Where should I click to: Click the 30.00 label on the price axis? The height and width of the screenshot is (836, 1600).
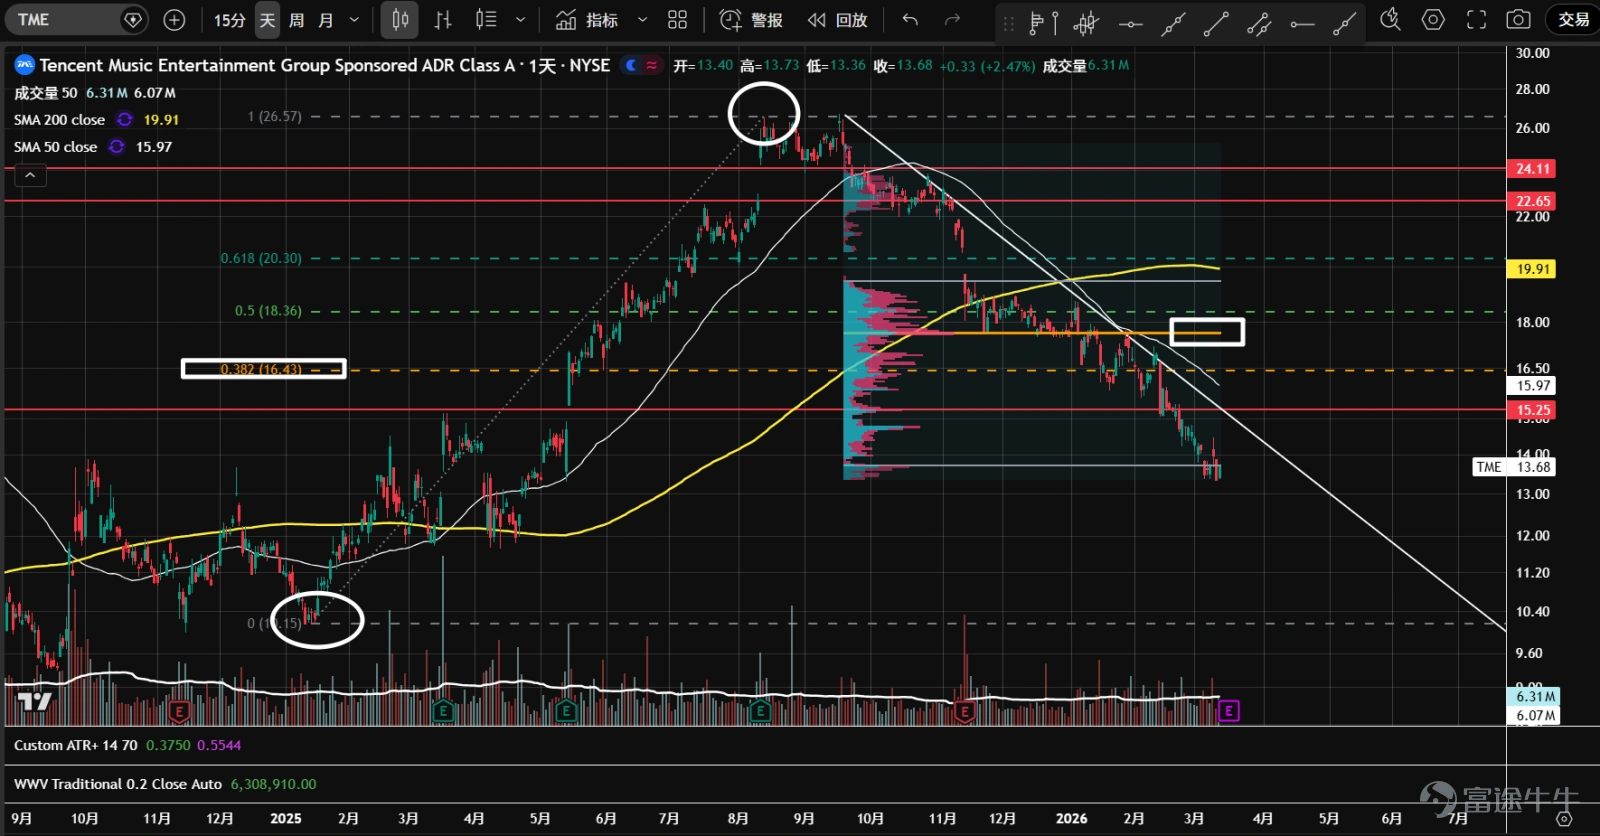click(x=1532, y=53)
